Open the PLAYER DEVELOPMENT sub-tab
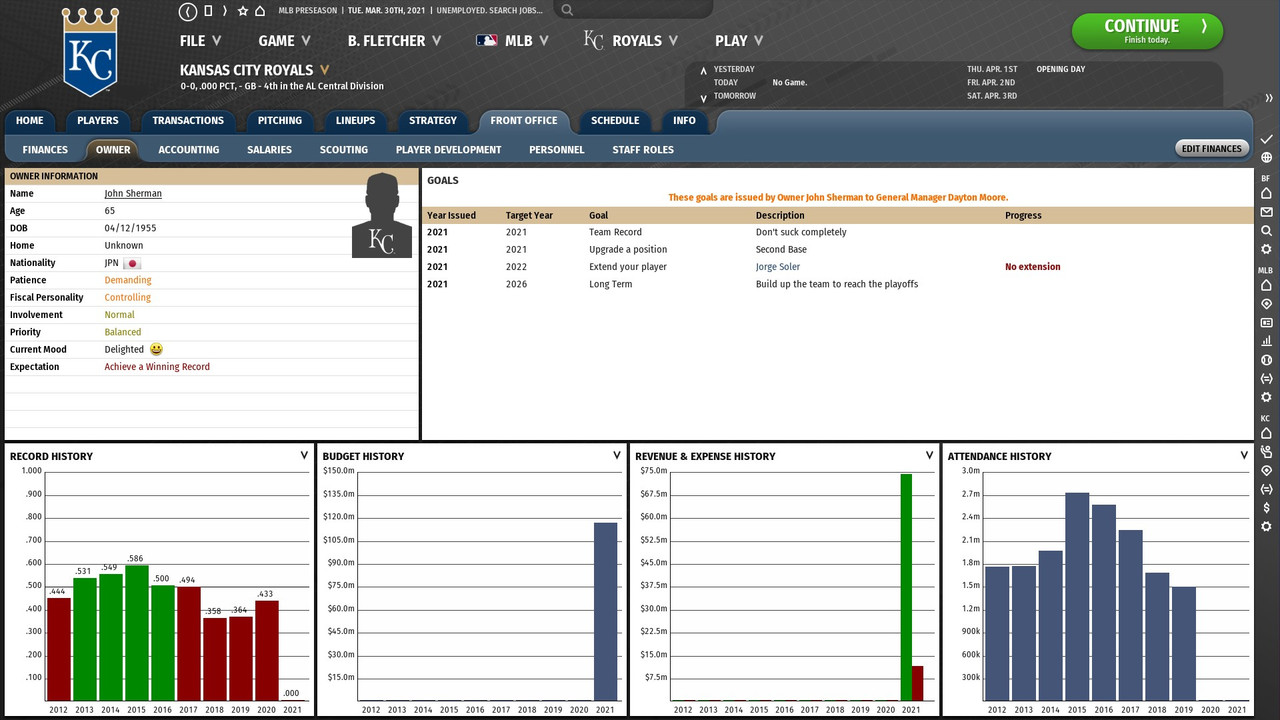Screen dimensions: 1280x720 pyautogui.click(x=449, y=150)
